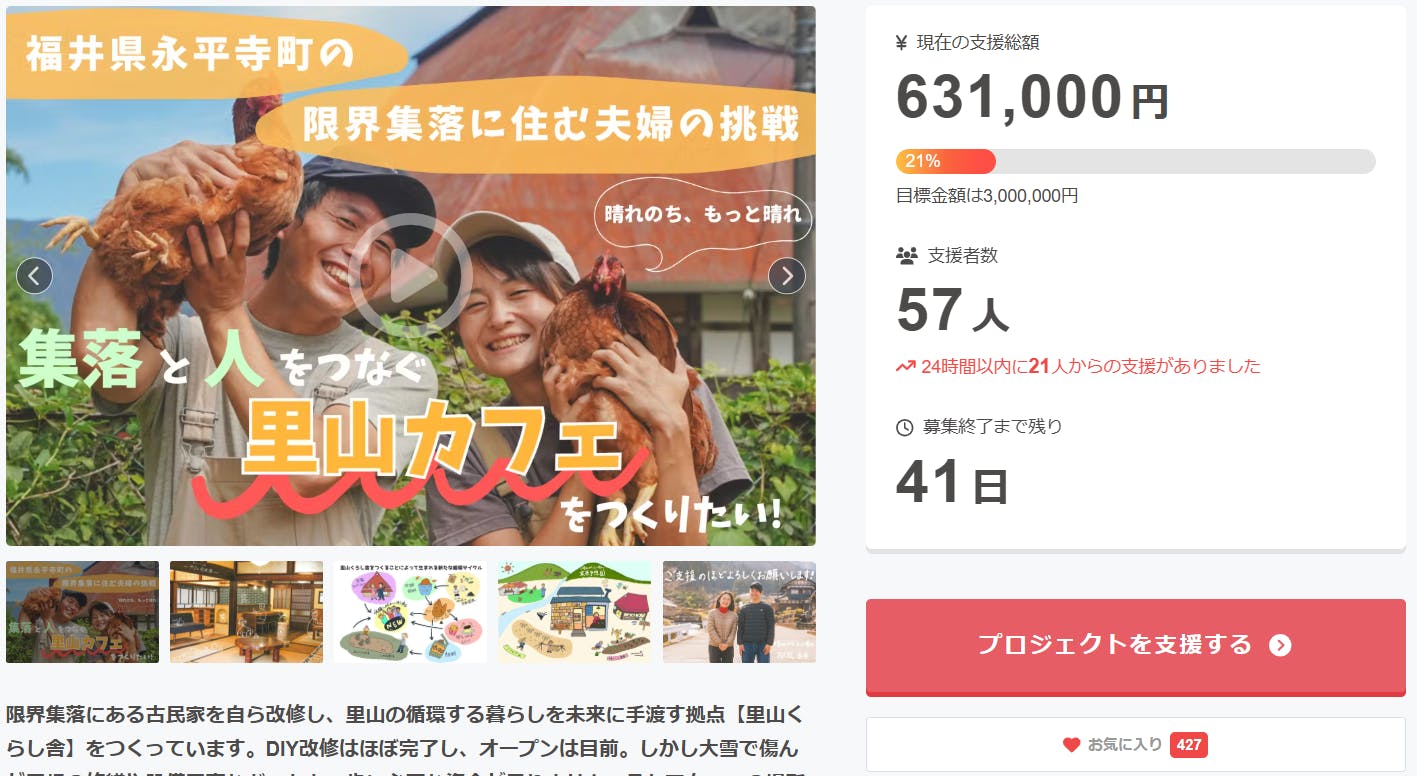Click the 24時間以内に21人 support notice

click(x=1078, y=366)
